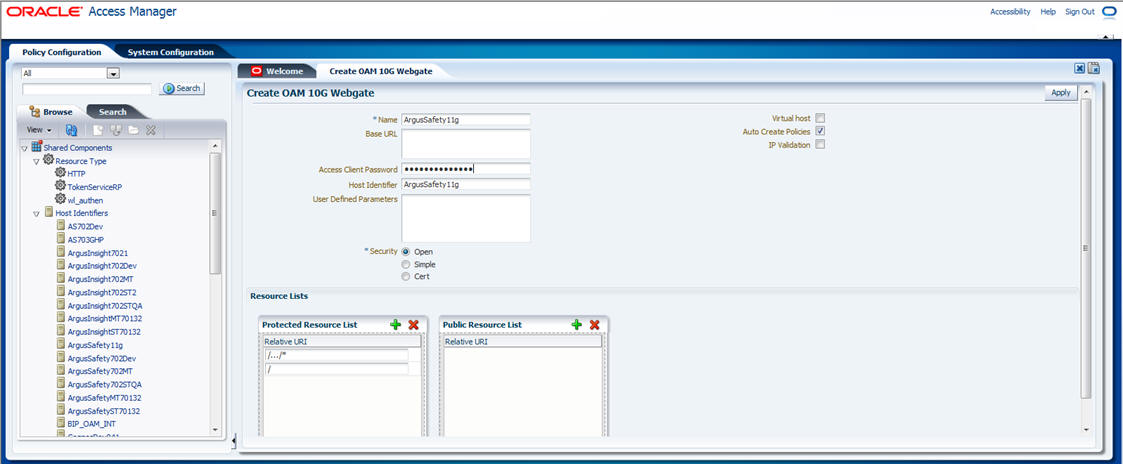Click the greyed Create new document icon
The height and width of the screenshot is (464, 1123).
(x=98, y=130)
